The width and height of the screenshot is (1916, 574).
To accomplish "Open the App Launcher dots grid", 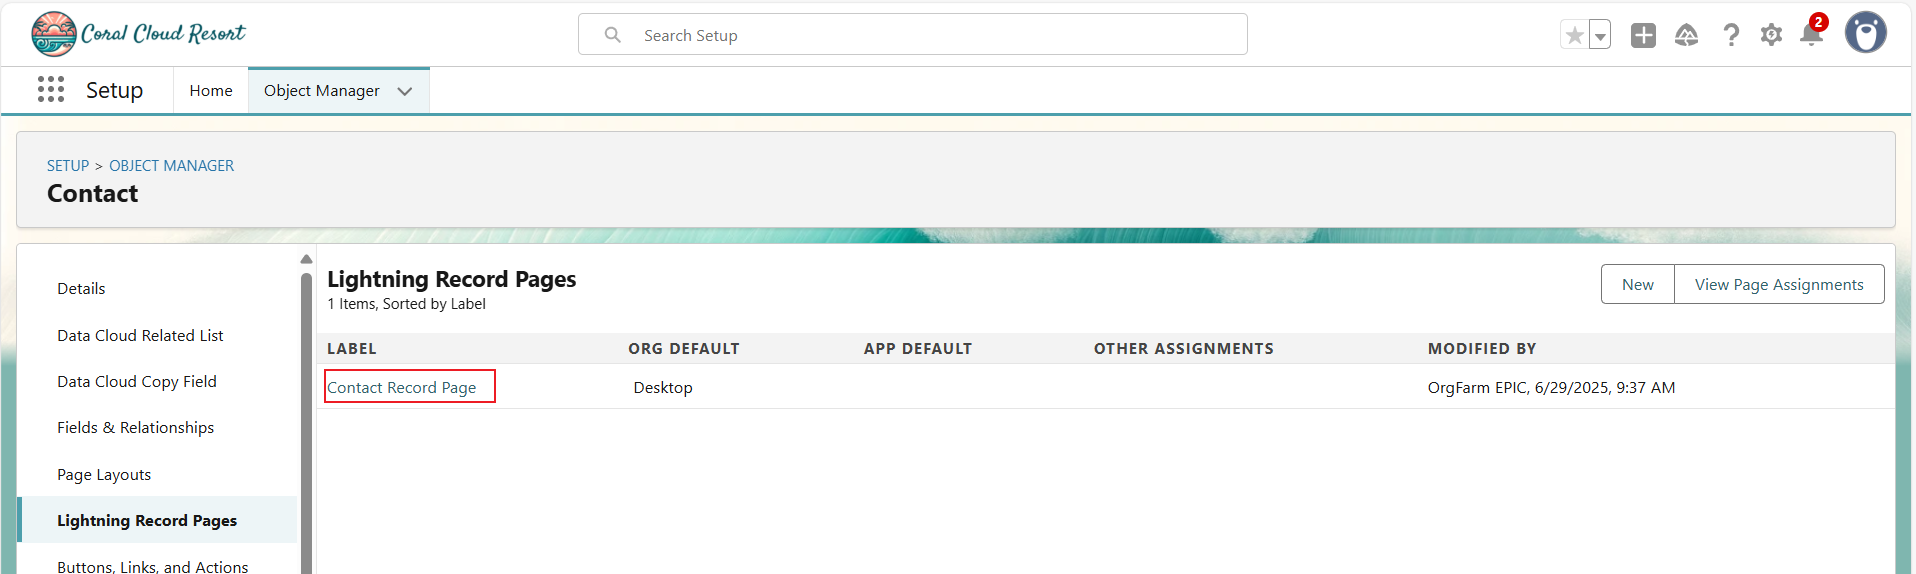I will pyautogui.click(x=51, y=90).
